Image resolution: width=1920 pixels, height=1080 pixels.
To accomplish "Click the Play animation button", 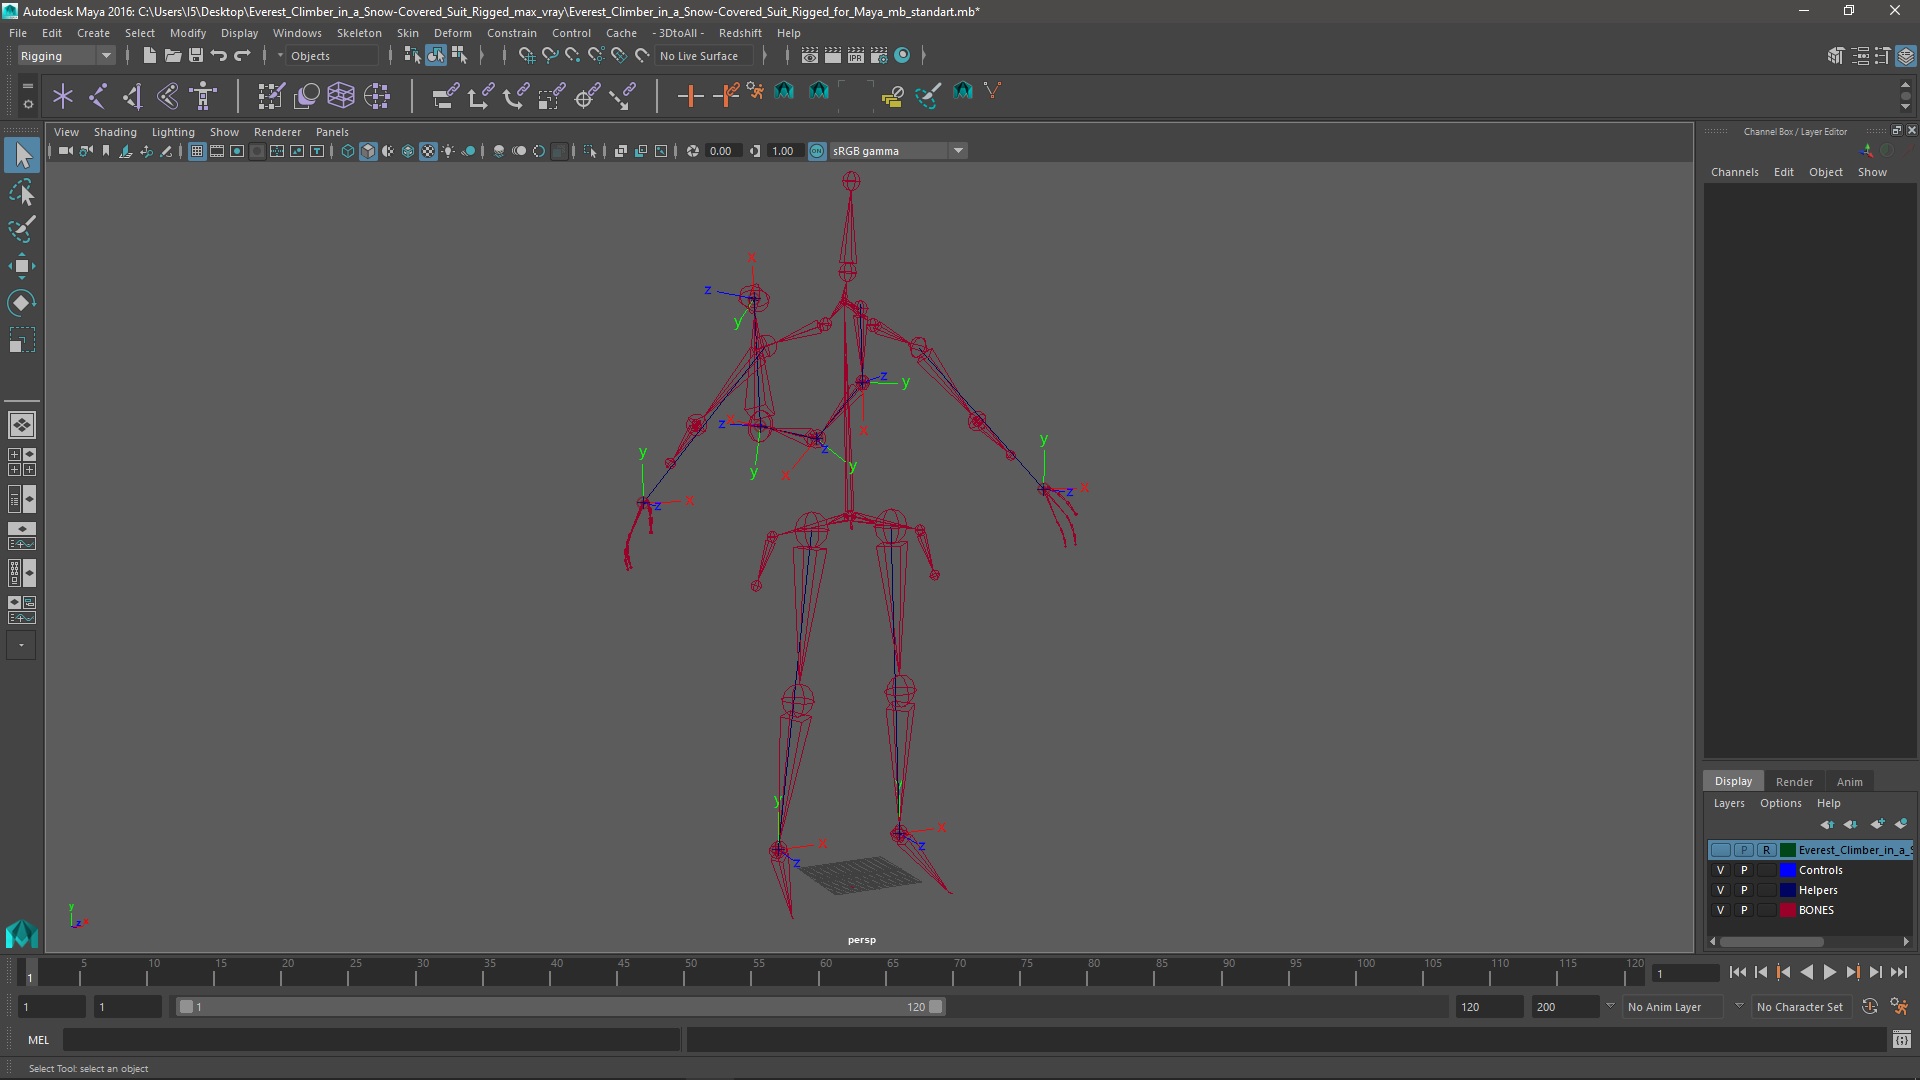I will coord(1832,973).
